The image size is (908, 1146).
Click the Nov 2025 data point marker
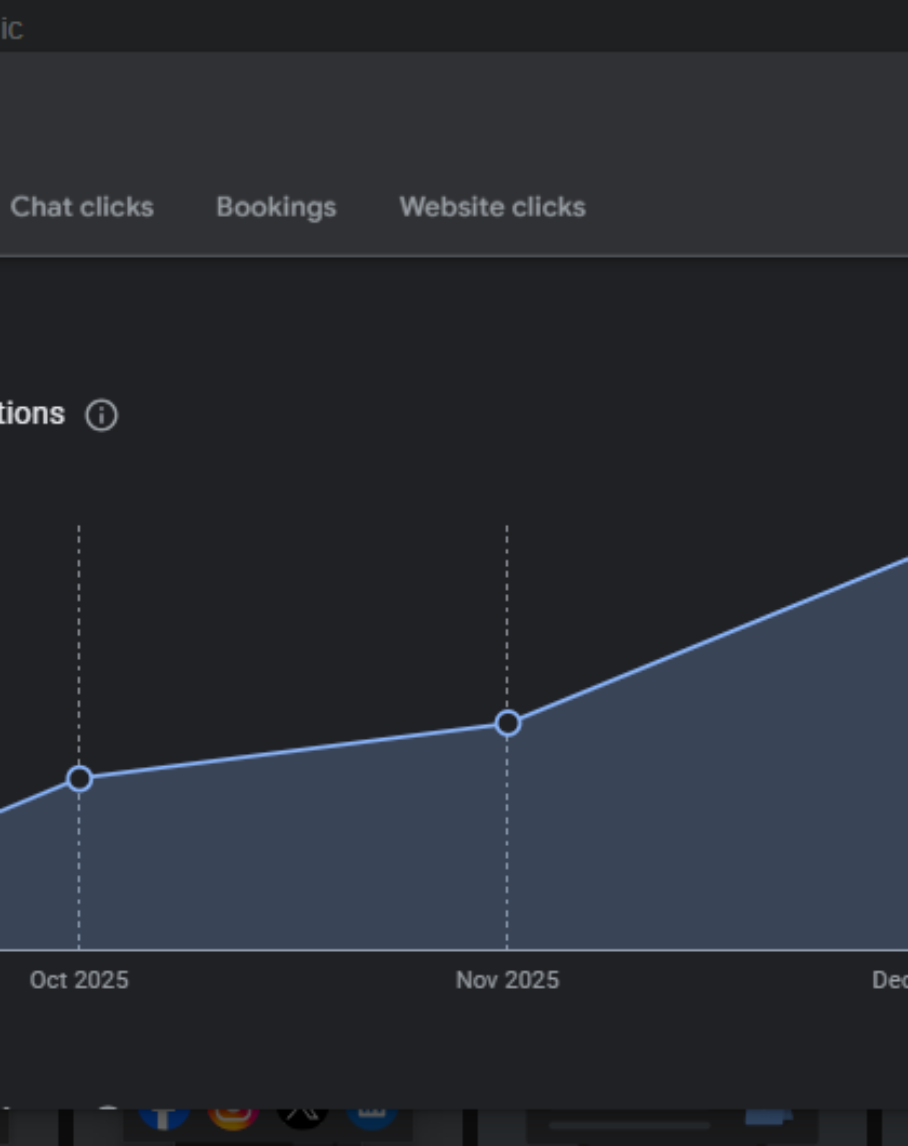point(507,723)
